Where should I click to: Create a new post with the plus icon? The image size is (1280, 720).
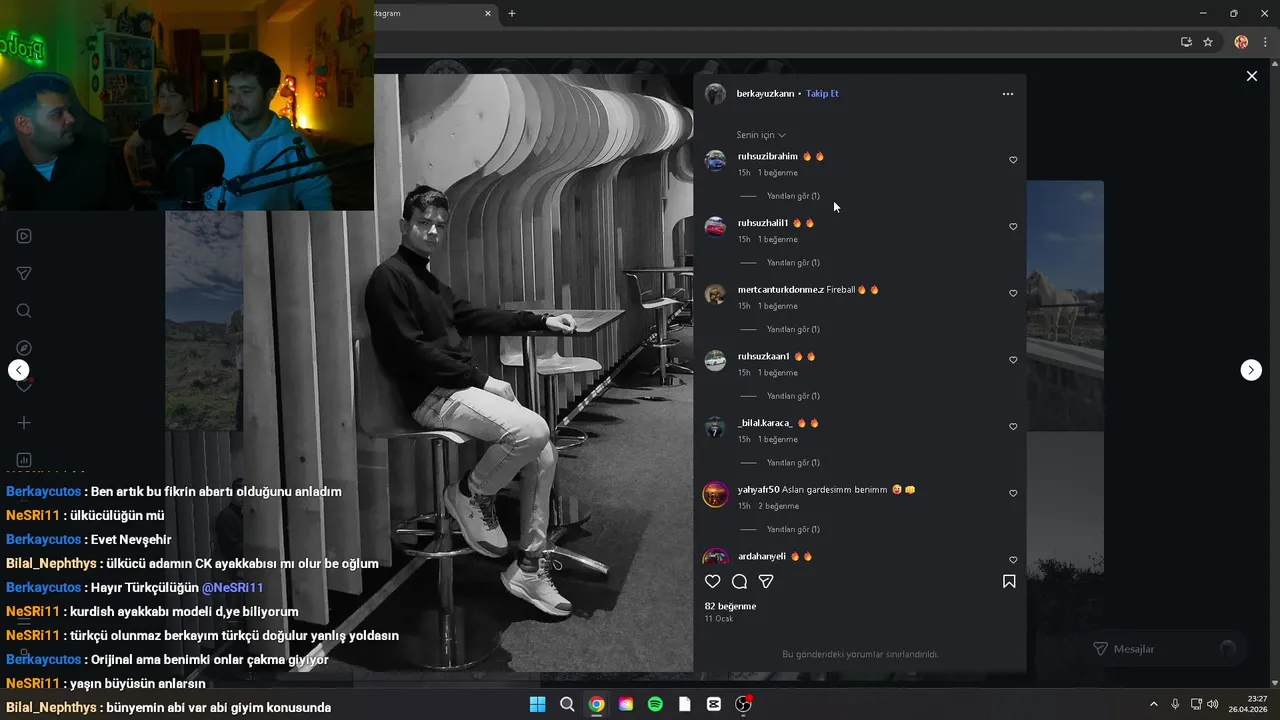[x=24, y=423]
